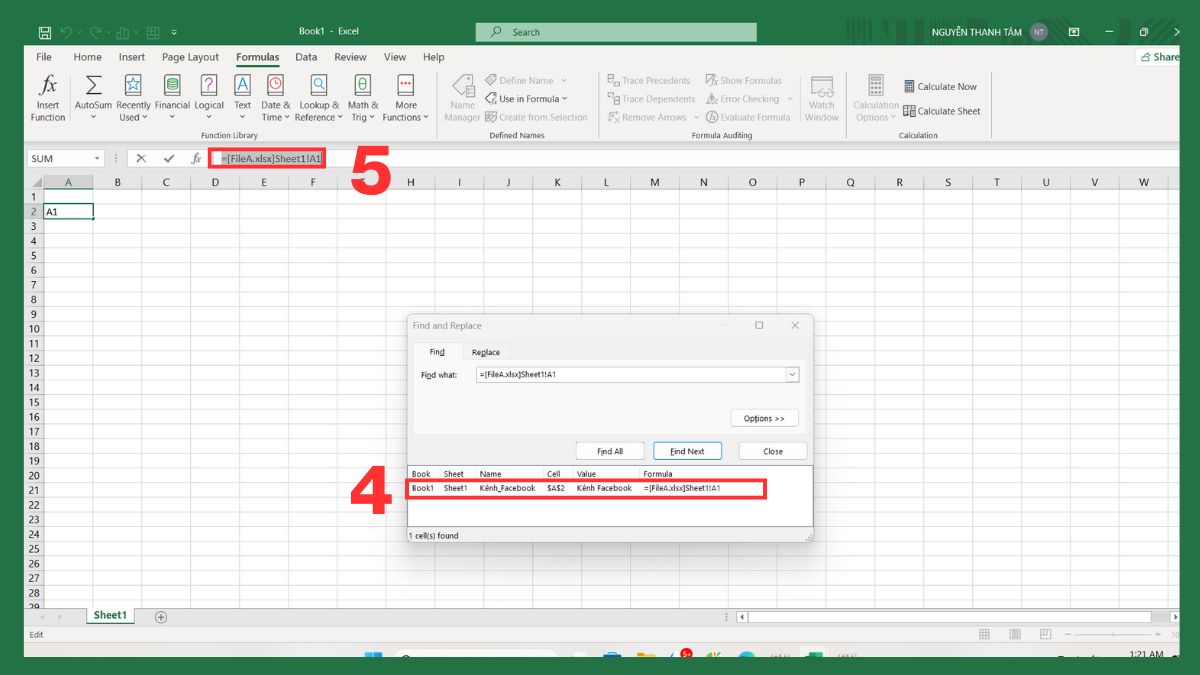Viewport: 1200px width, 675px height.
Task: Expand search Options >> in dialog
Action: pyautogui.click(x=764, y=418)
